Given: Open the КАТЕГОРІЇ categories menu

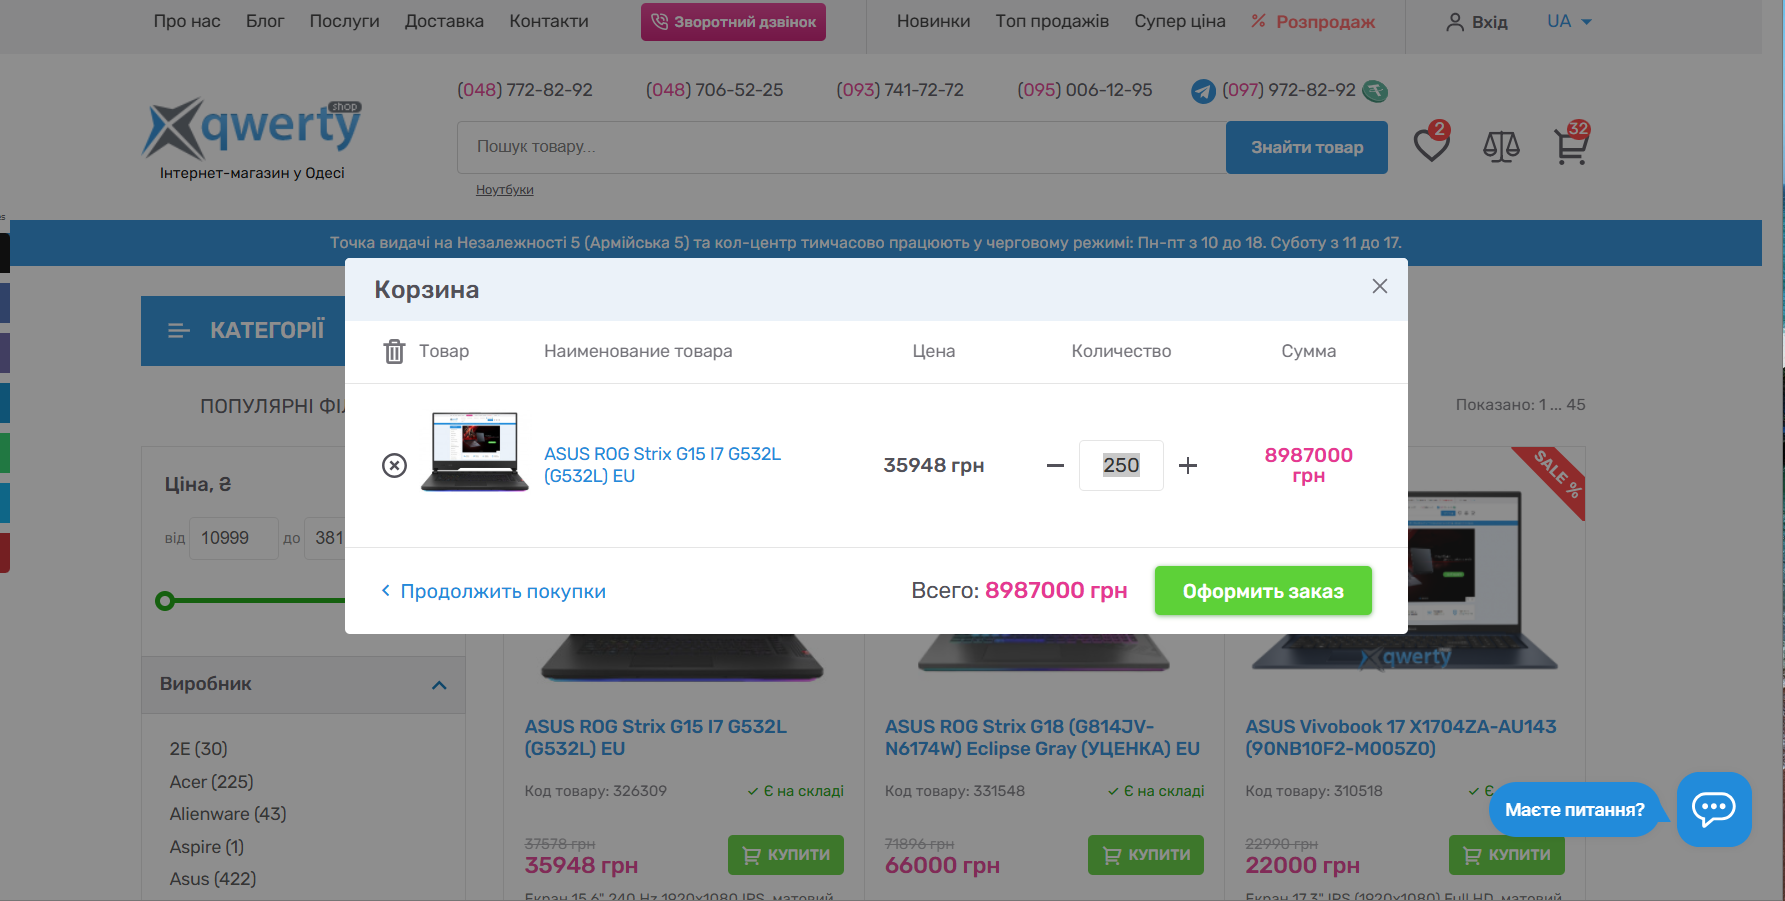Looking at the screenshot, I should click(243, 330).
